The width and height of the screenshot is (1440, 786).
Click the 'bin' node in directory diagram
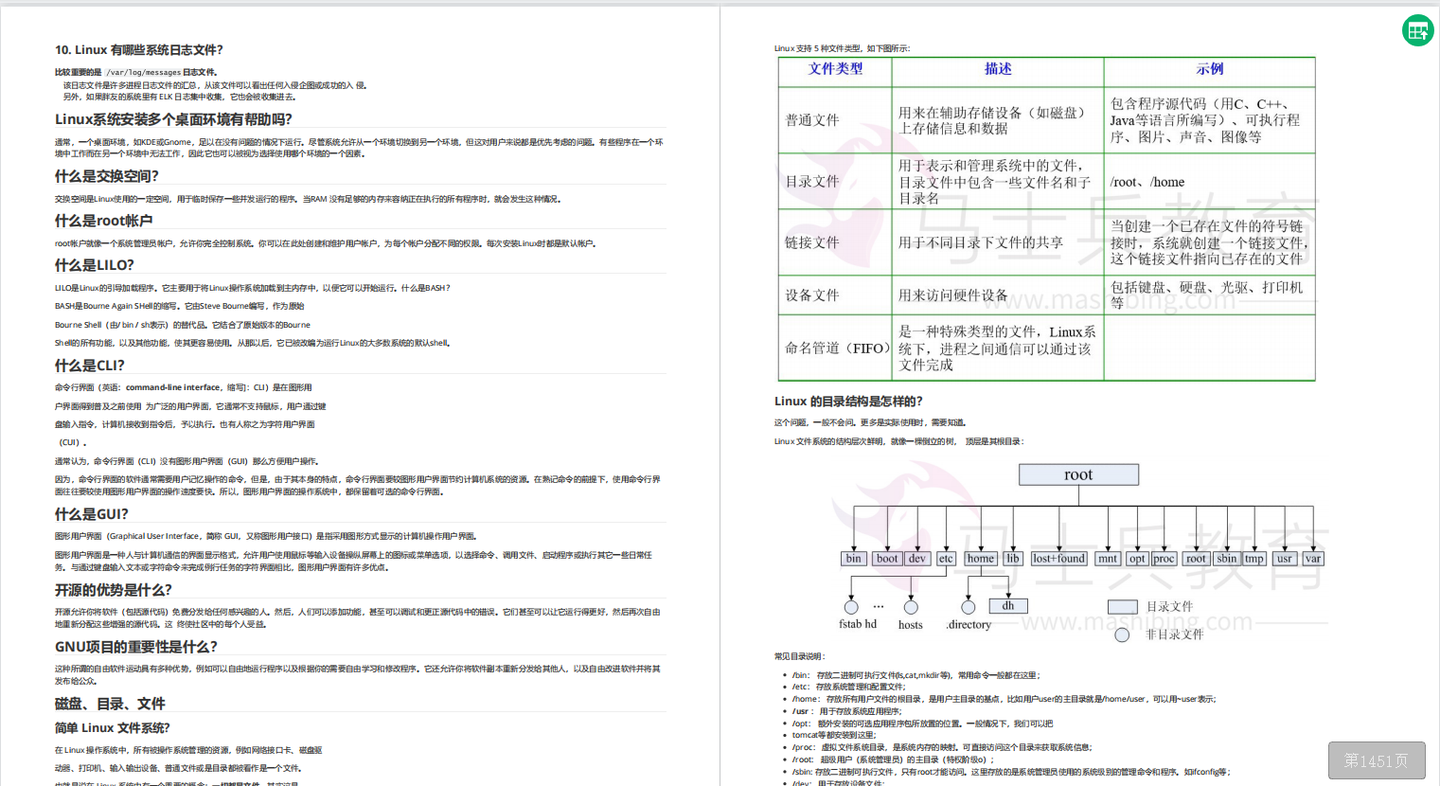point(853,558)
